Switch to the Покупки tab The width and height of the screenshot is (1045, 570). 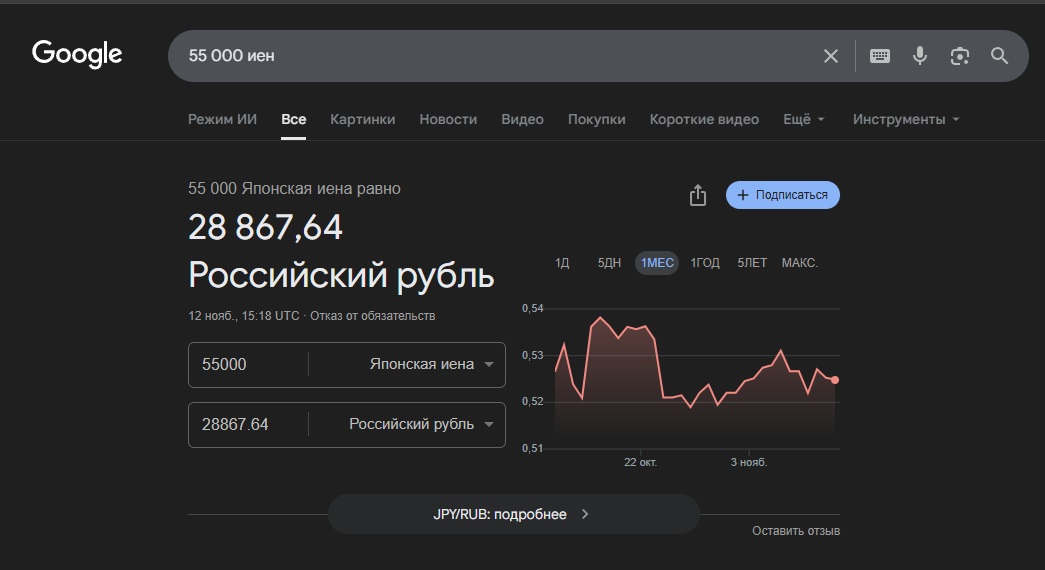pyautogui.click(x=596, y=119)
